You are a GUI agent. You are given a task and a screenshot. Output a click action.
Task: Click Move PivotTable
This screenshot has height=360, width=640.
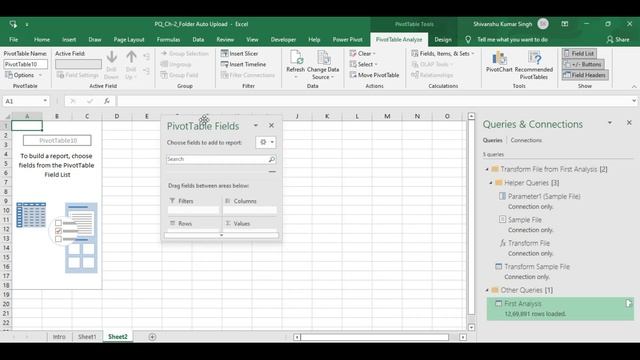click(374, 75)
